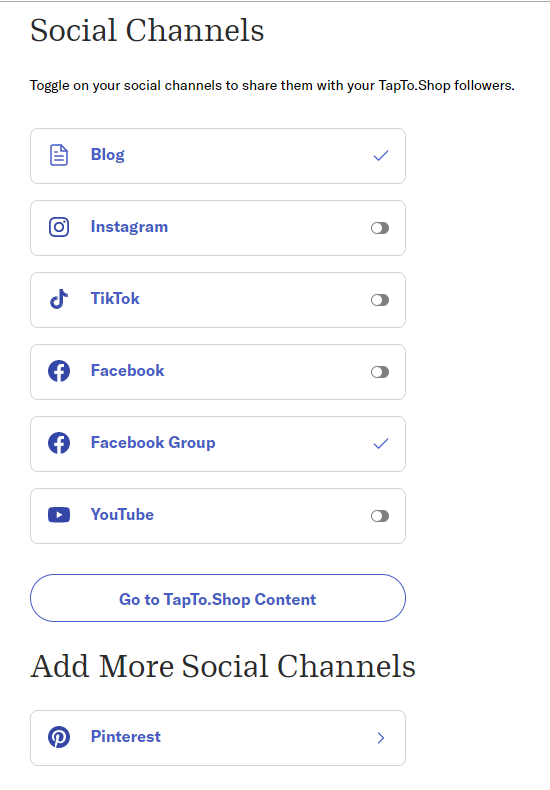
Task: Click the Blog document icon
Action: 59,155
